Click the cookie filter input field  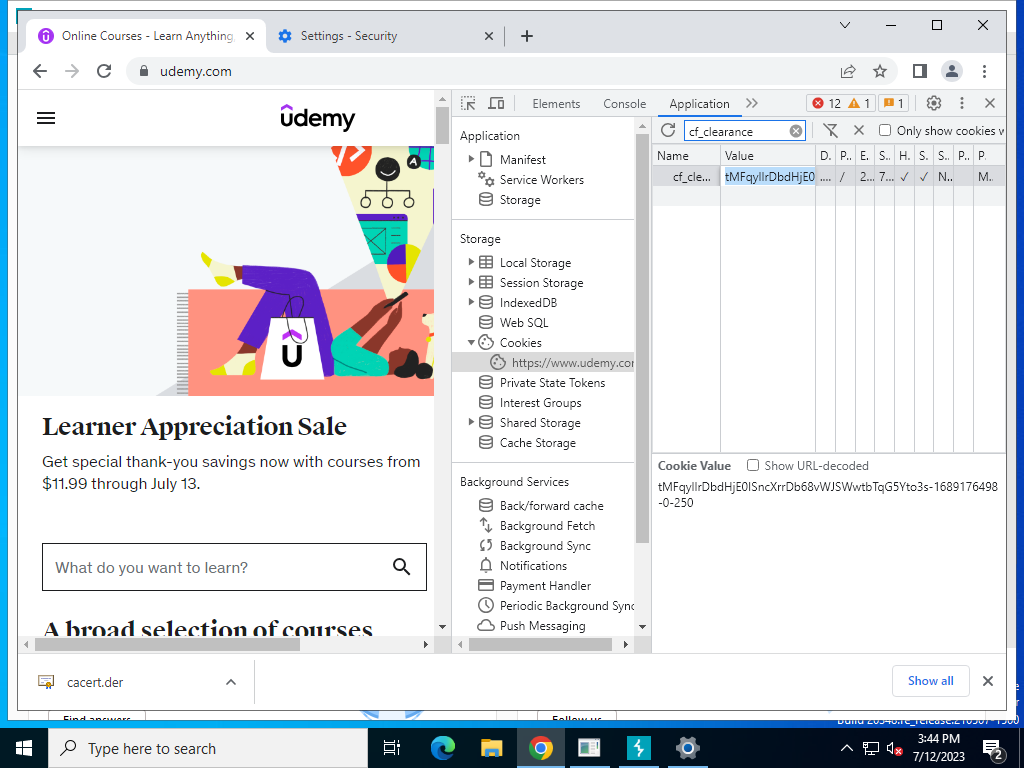(x=737, y=131)
